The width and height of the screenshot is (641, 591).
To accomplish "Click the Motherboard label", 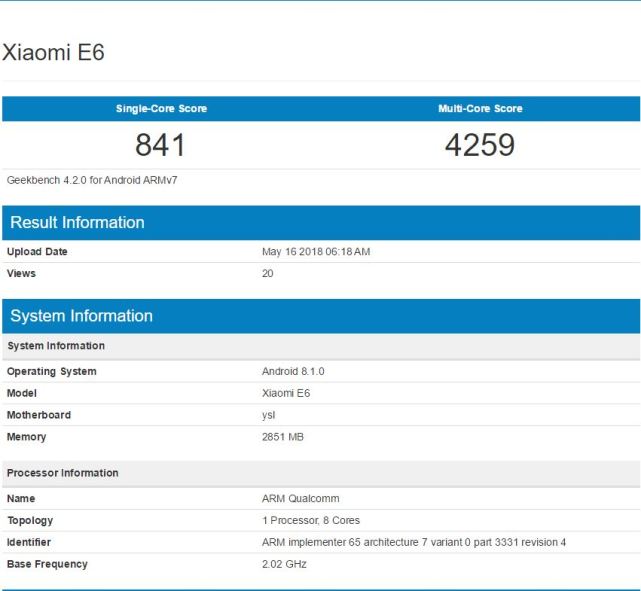I will point(39,415).
